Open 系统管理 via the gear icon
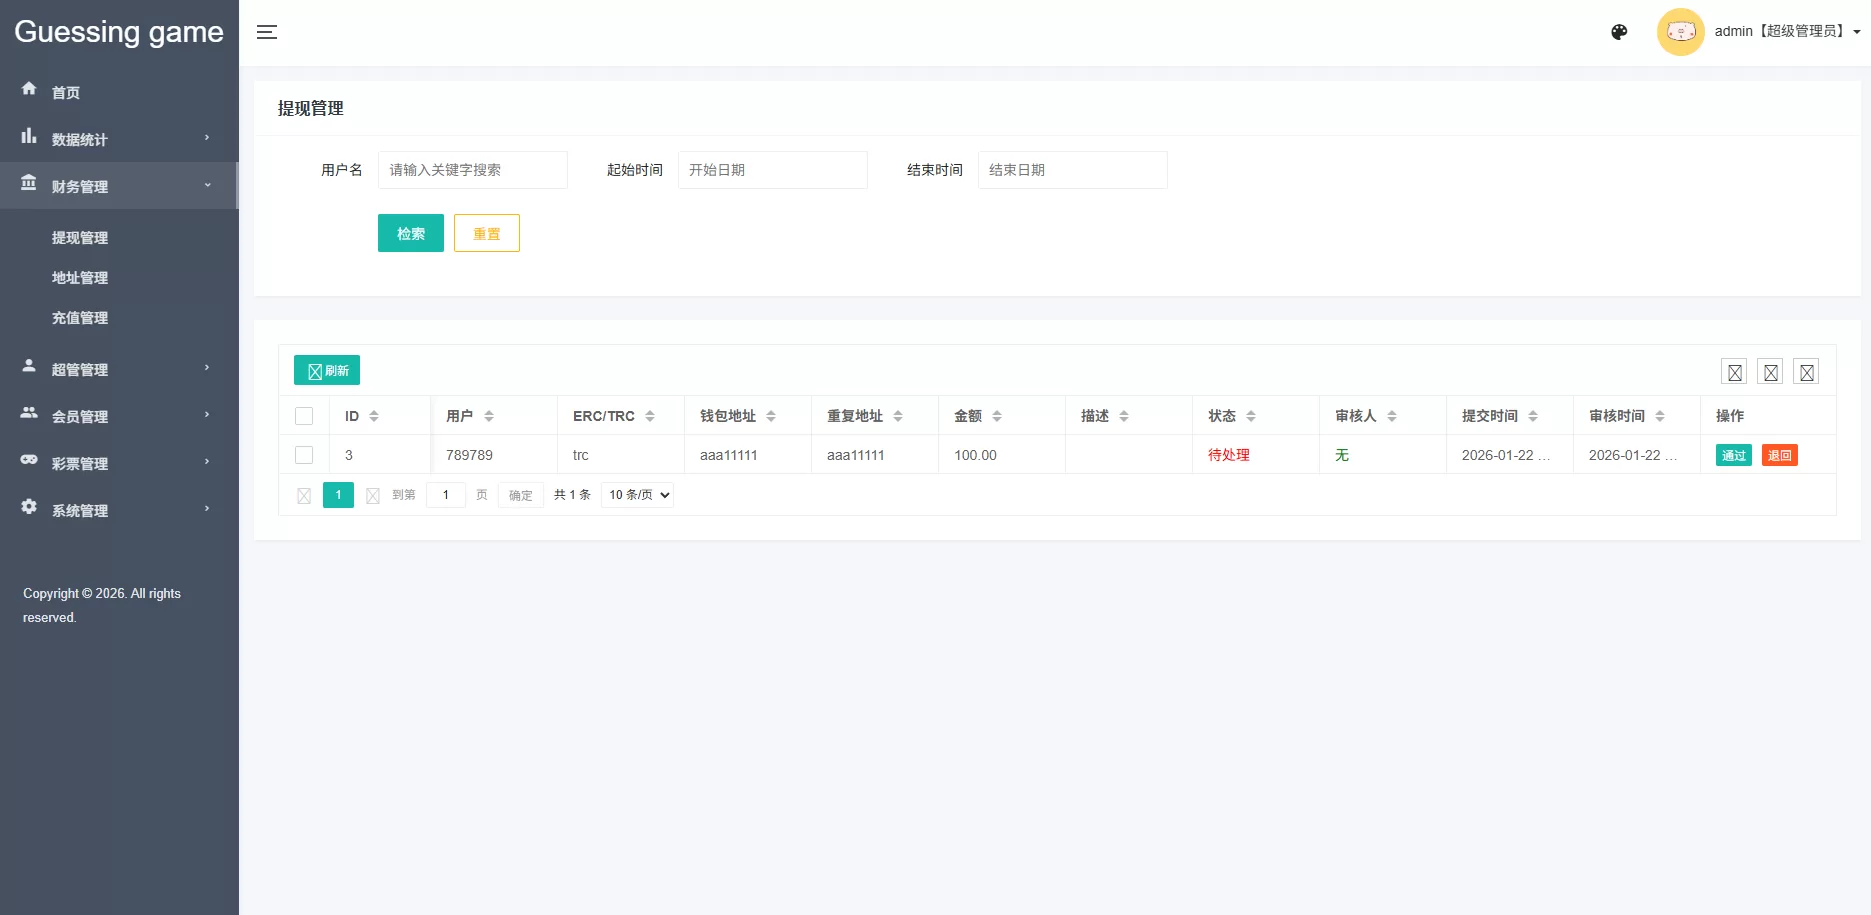The image size is (1871, 915). pos(29,509)
